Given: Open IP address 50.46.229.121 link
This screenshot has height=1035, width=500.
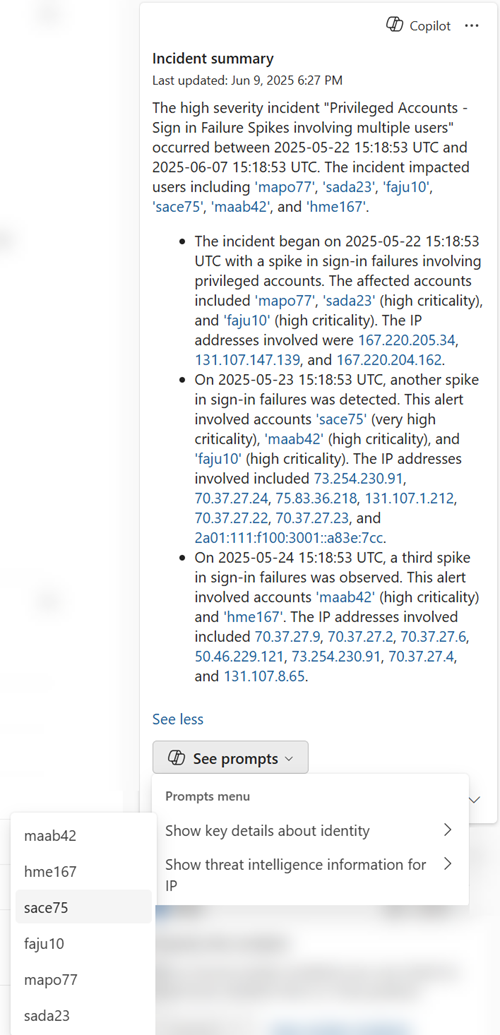Looking at the screenshot, I should point(242,657).
